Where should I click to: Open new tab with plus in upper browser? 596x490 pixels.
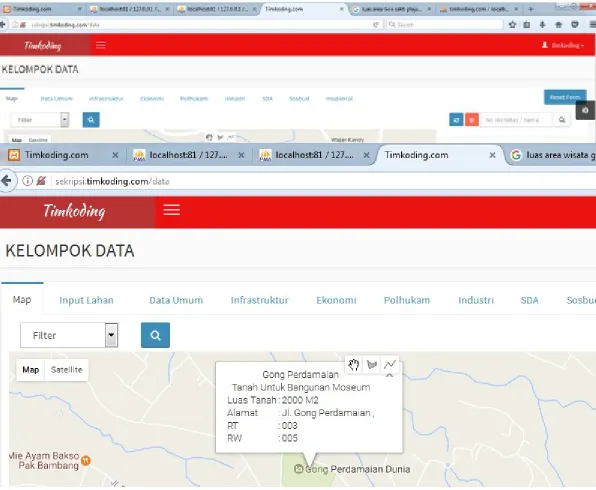[531, 9]
